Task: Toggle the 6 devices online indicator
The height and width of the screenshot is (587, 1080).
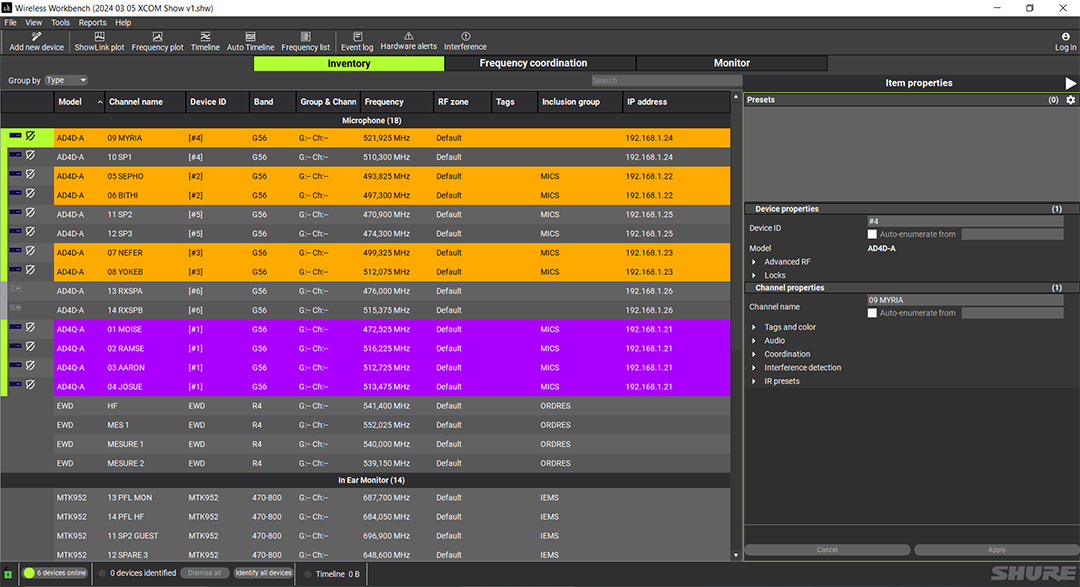Action: [55, 573]
